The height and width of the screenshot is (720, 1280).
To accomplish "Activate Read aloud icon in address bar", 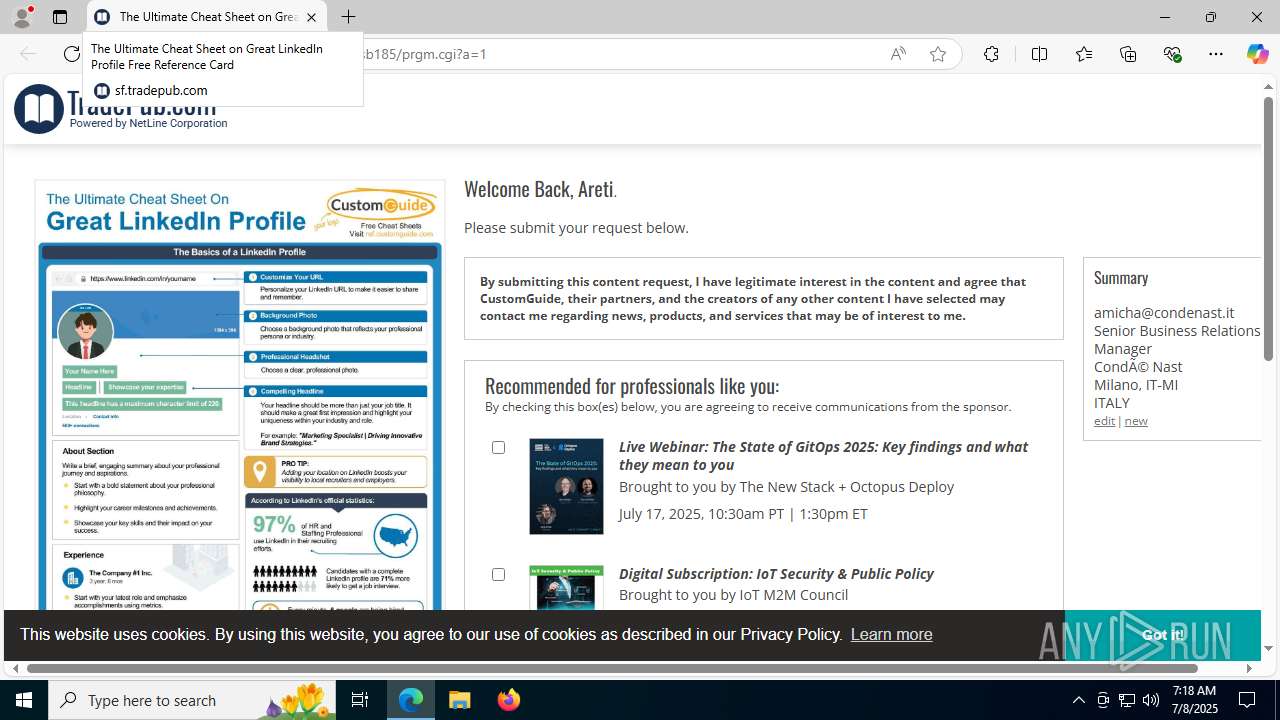I will 898,54.
